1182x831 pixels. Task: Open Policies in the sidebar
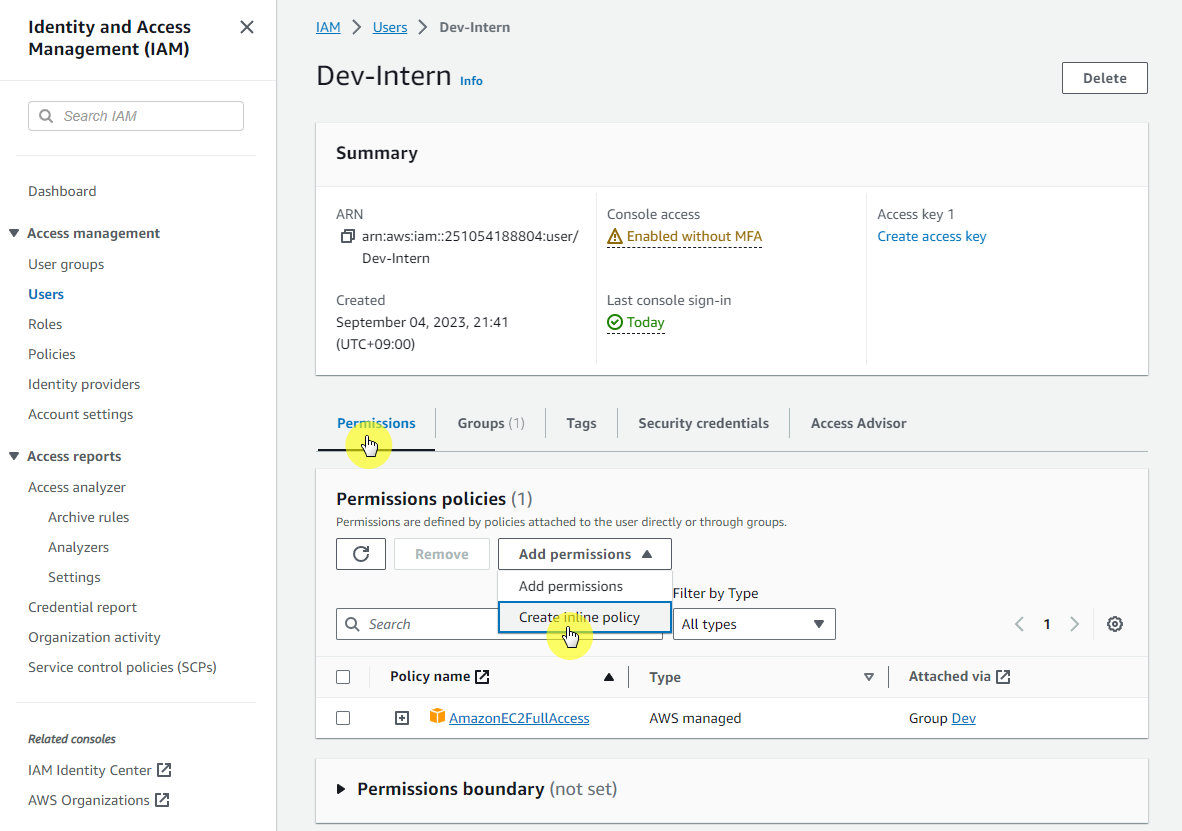(52, 354)
